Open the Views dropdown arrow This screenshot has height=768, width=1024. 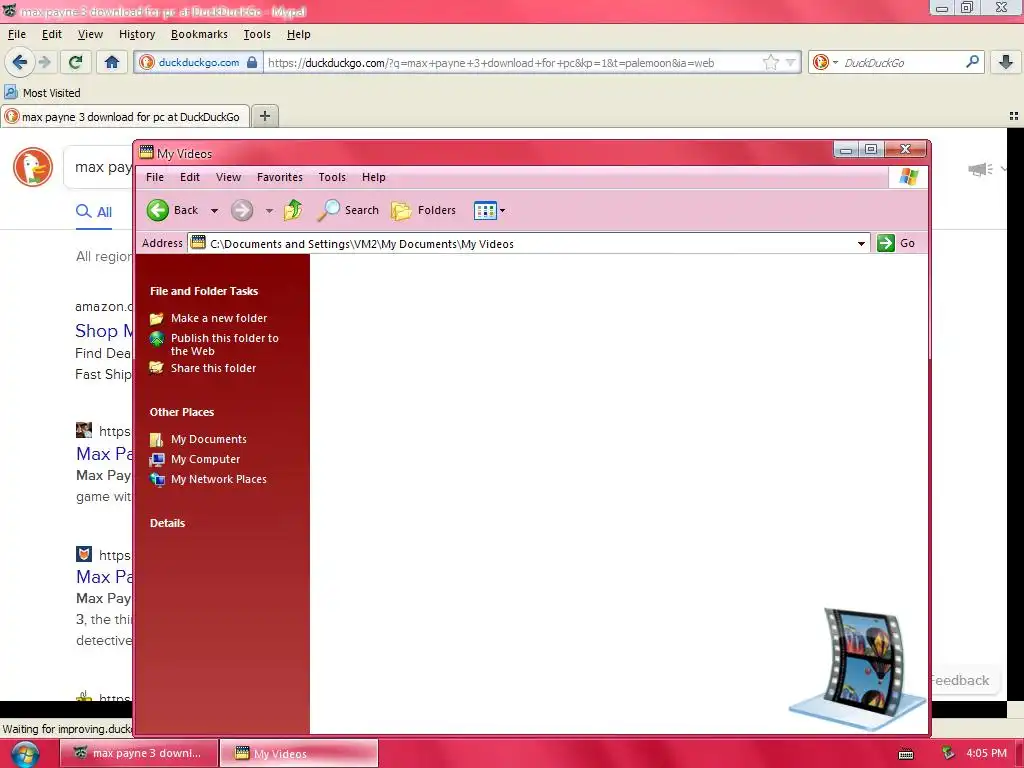[x=502, y=211]
